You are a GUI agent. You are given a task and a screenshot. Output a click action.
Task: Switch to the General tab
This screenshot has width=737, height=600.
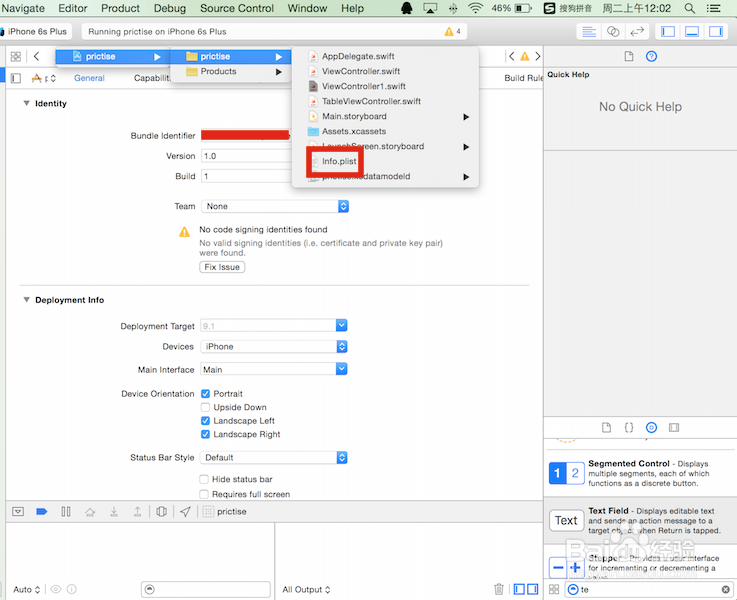[x=89, y=78]
